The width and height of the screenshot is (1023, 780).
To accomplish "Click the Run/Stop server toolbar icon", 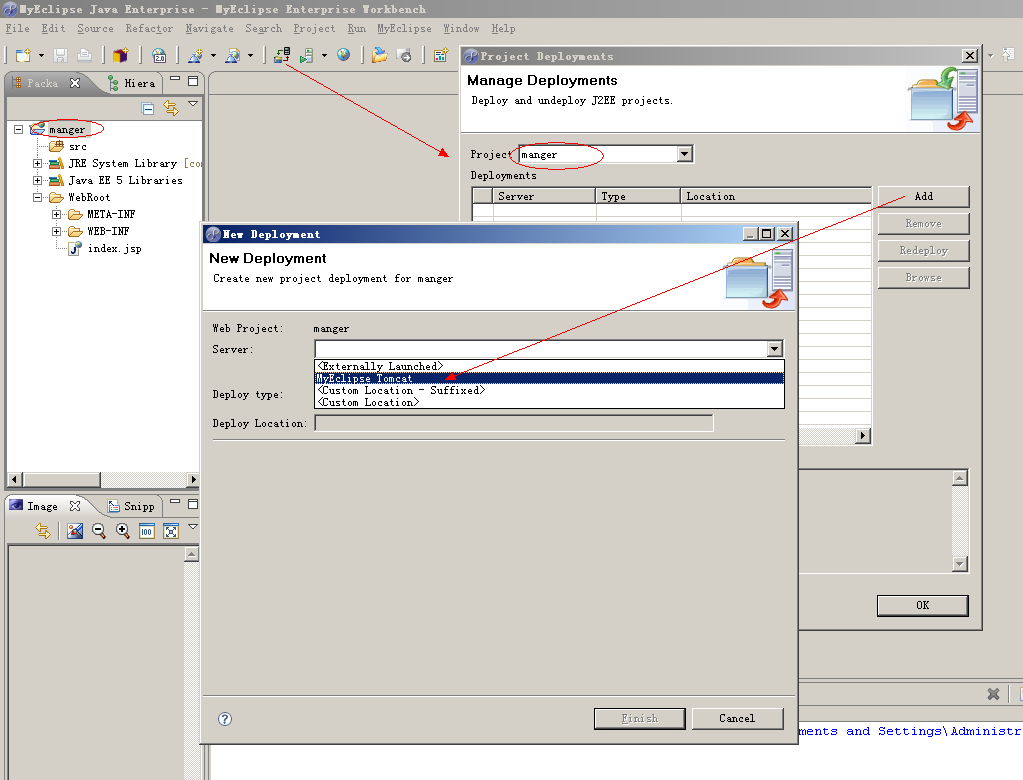I will coord(307,55).
